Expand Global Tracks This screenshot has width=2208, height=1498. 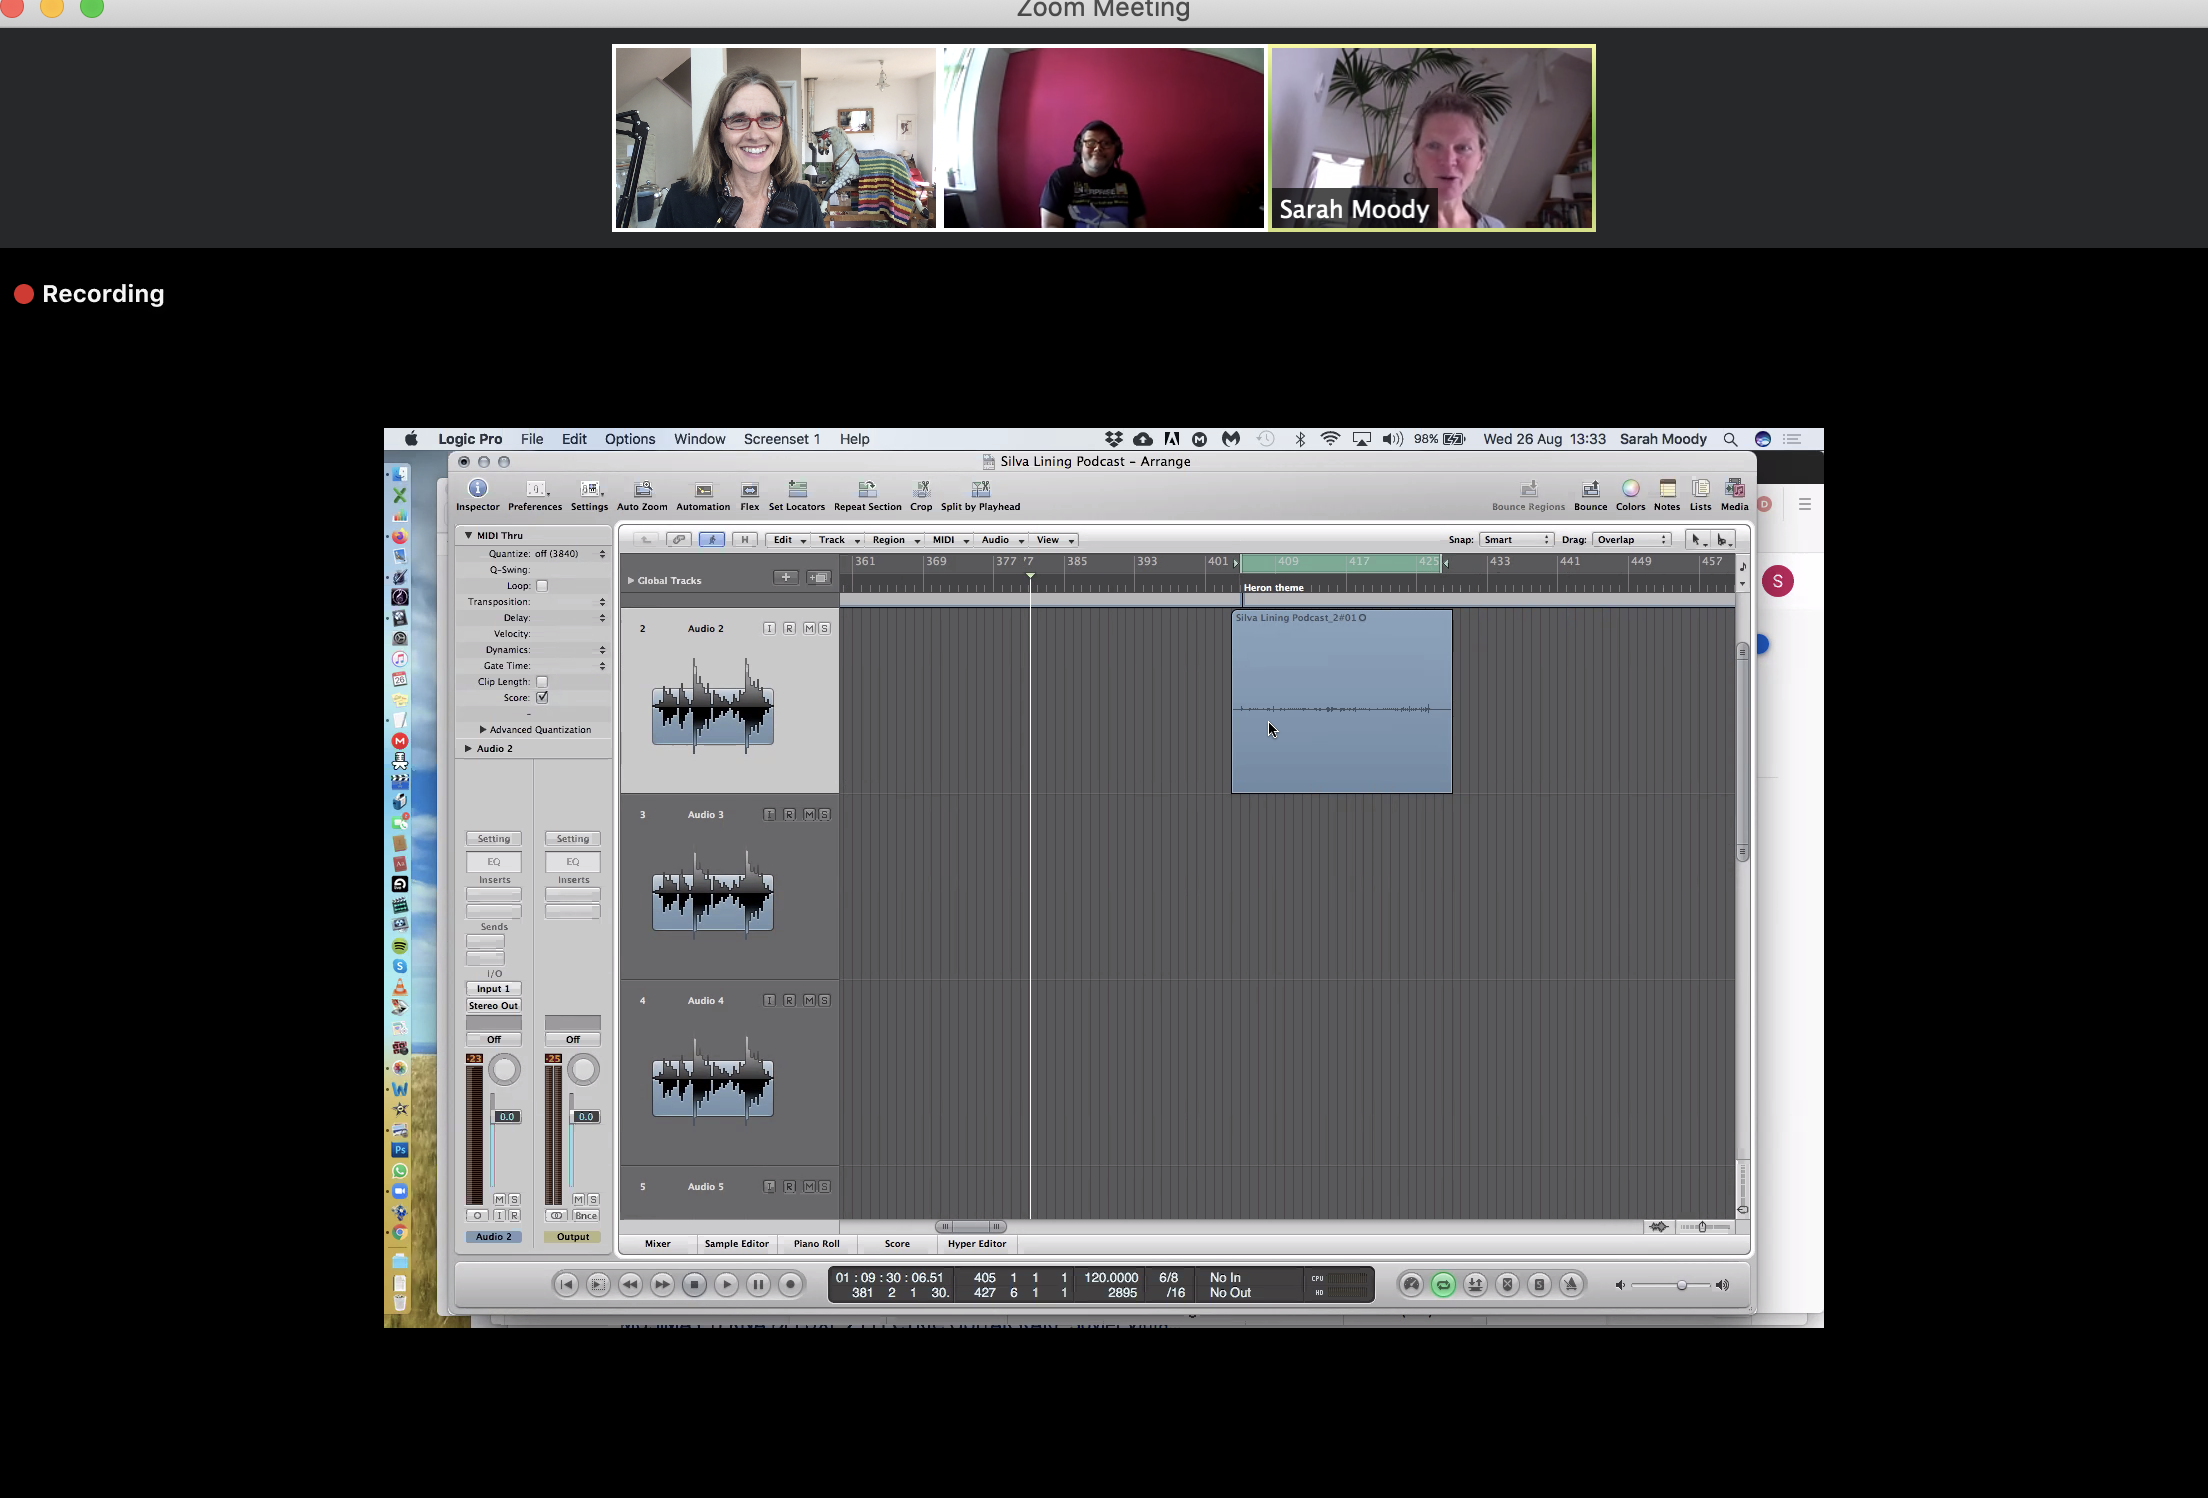pyautogui.click(x=630, y=581)
